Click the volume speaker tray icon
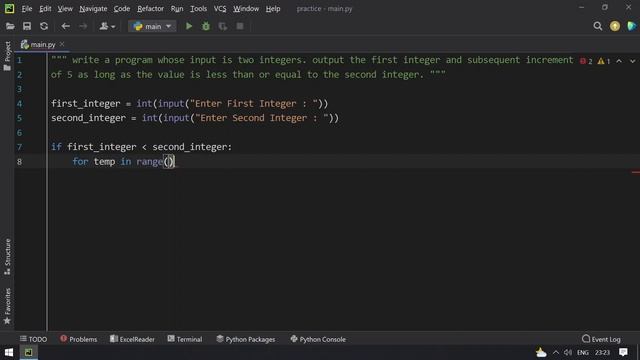 point(568,352)
